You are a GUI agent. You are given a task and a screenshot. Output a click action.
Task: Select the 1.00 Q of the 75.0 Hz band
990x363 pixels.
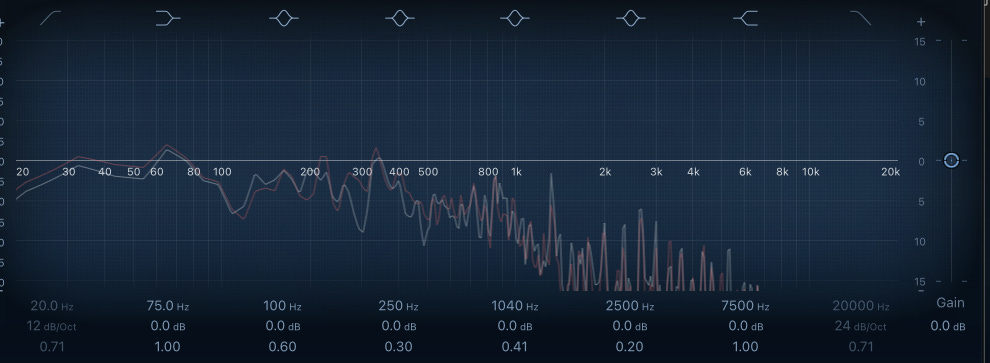tap(167, 347)
